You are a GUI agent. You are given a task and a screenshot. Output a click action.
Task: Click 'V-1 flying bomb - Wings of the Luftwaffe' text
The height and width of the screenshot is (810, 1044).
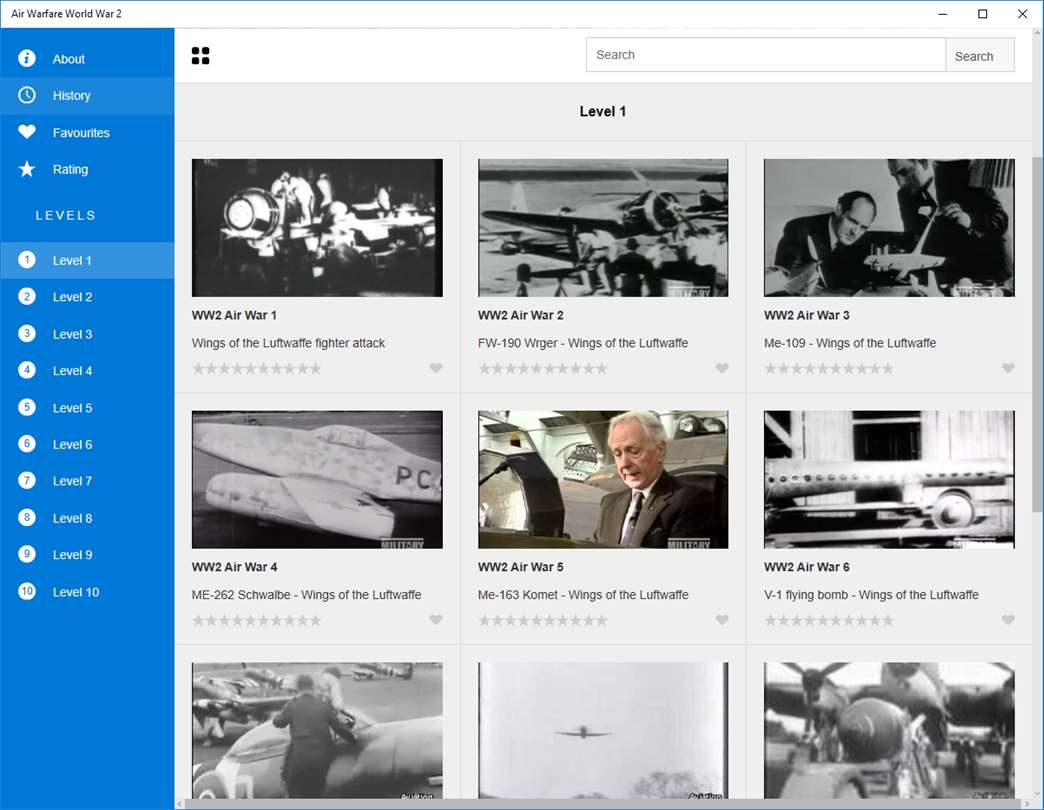(x=871, y=594)
